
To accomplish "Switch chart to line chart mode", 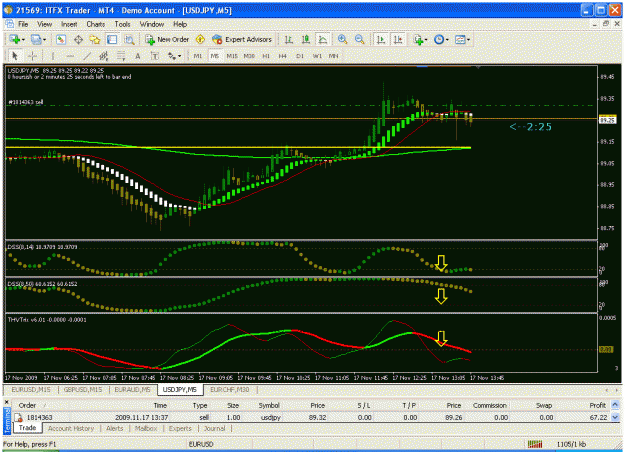I will point(322,39).
